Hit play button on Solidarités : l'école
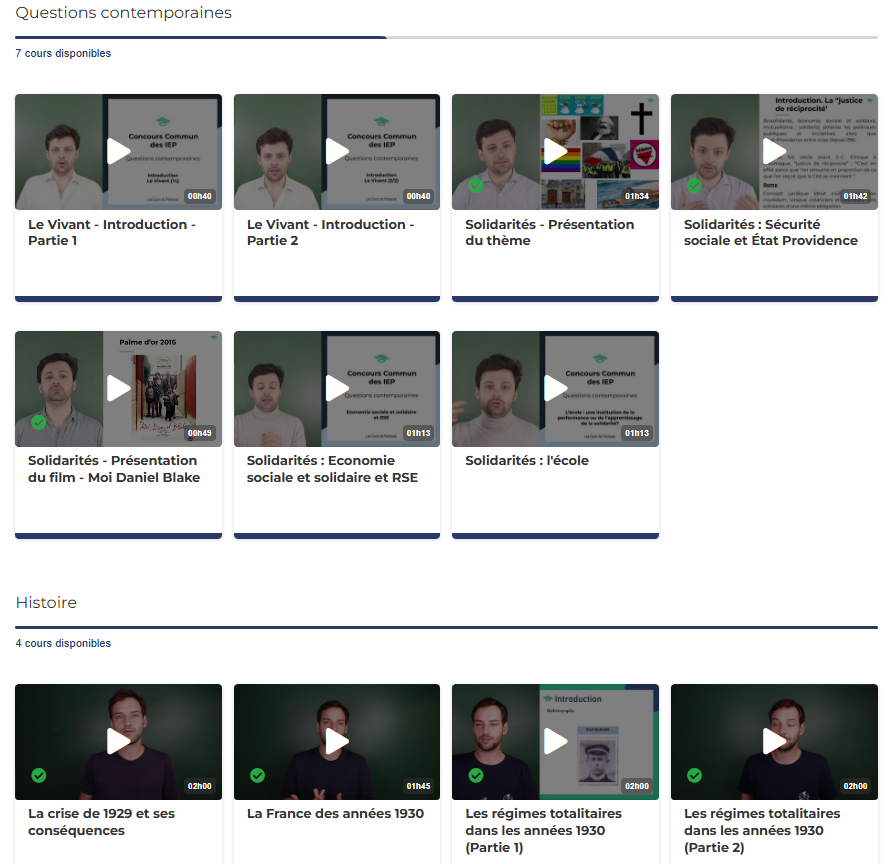Screen dimensions: 888x864 pyautogui.click(x=555, y=388)
